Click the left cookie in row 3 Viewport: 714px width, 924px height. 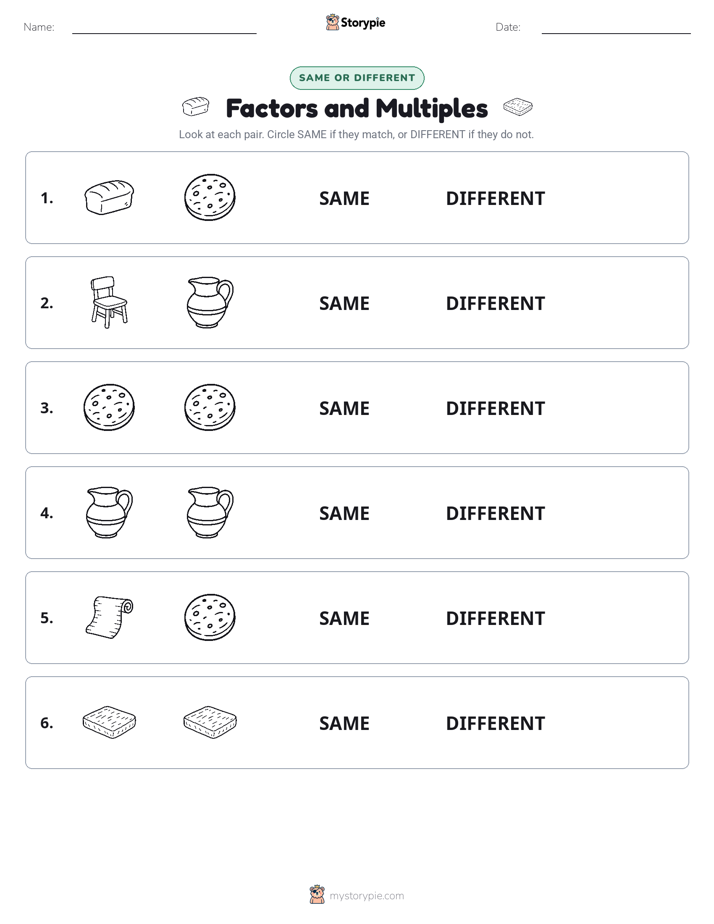click(109, 407)
